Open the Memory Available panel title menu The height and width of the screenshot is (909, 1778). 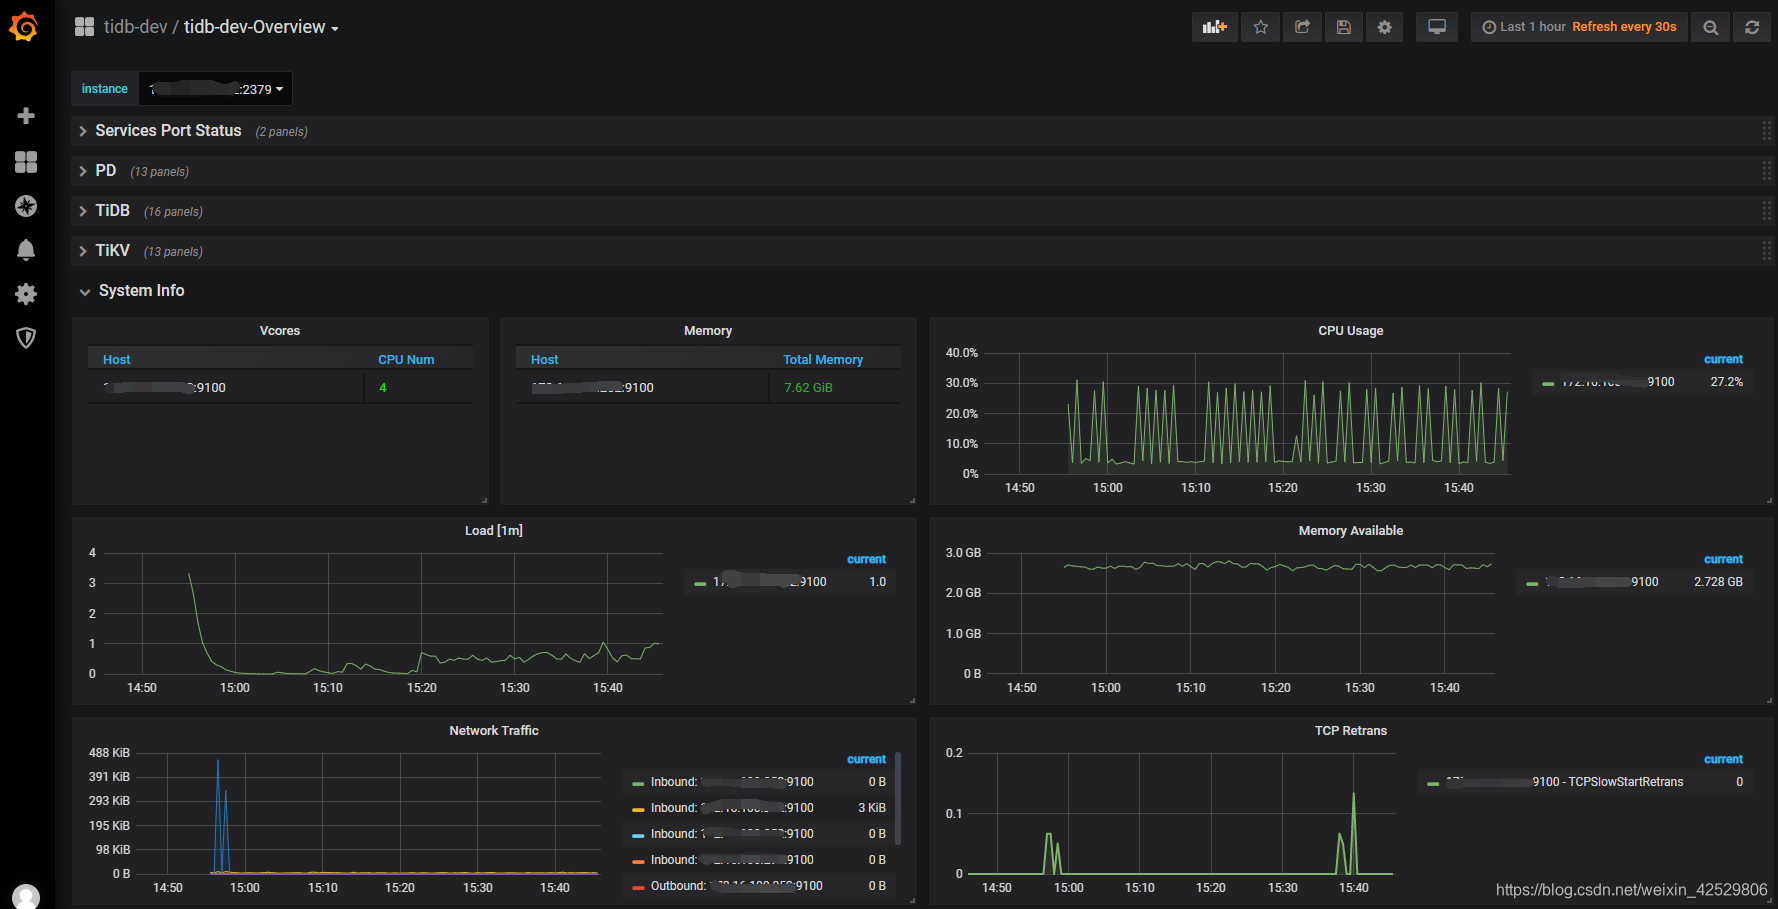pyautogui.click(x=1351, y=531)
